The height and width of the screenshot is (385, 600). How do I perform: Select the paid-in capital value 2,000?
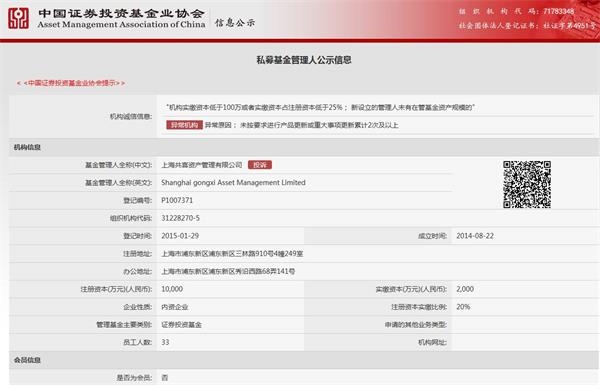pyautogui.click(x=465, y=289)
